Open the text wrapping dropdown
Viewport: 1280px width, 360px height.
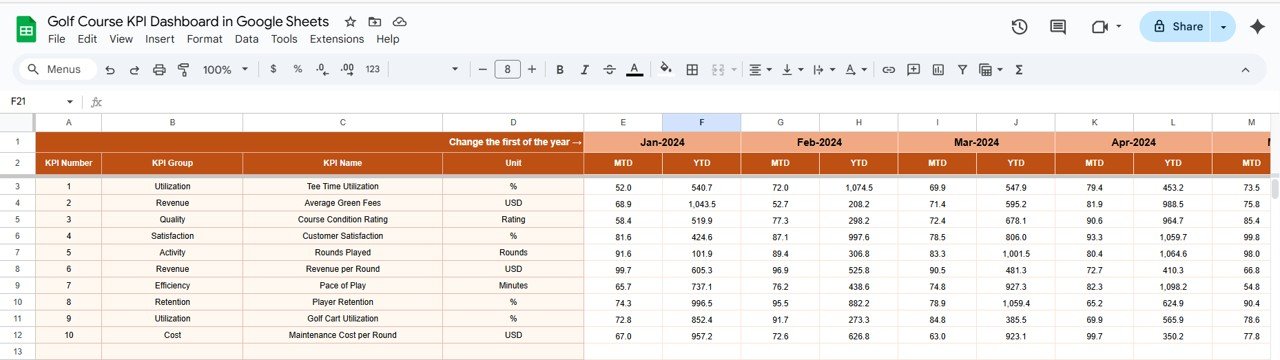pos(824,70)
